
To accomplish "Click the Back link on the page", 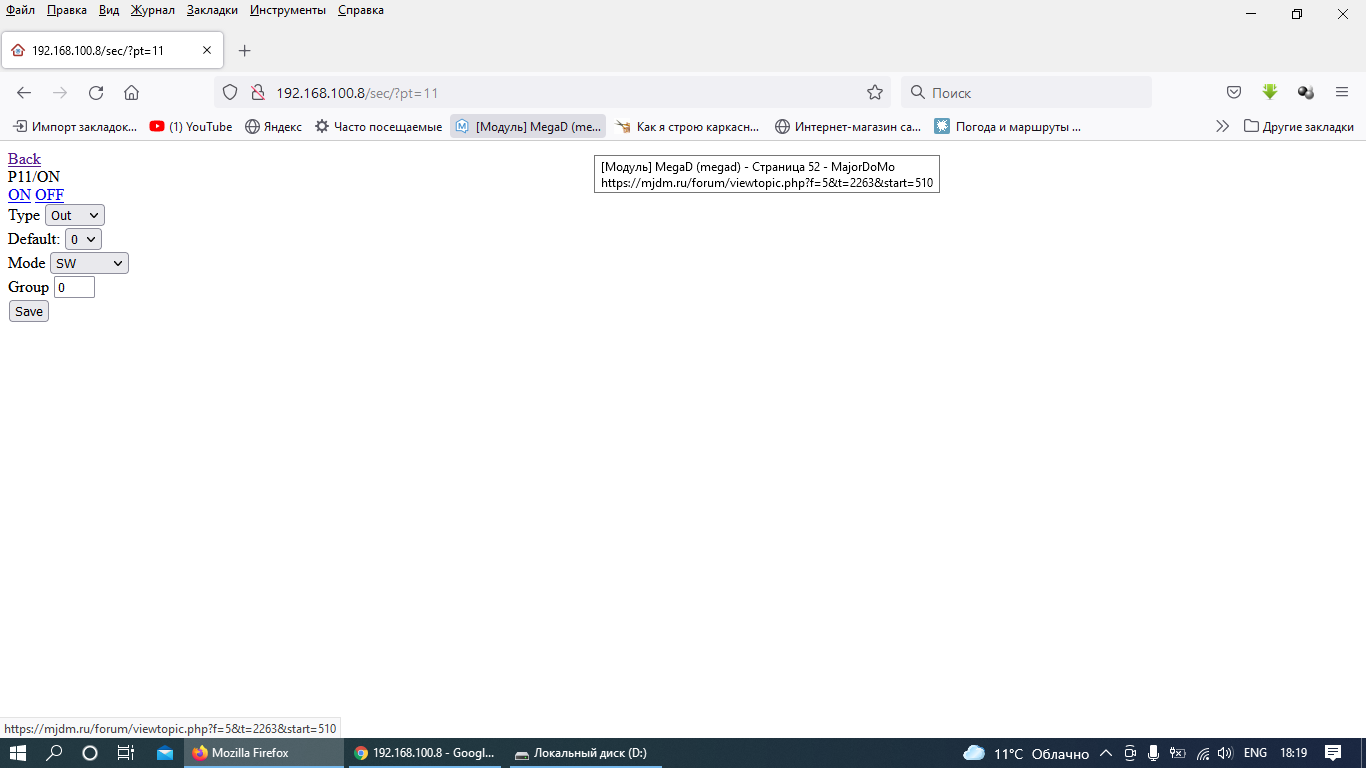I will [24, 159].
